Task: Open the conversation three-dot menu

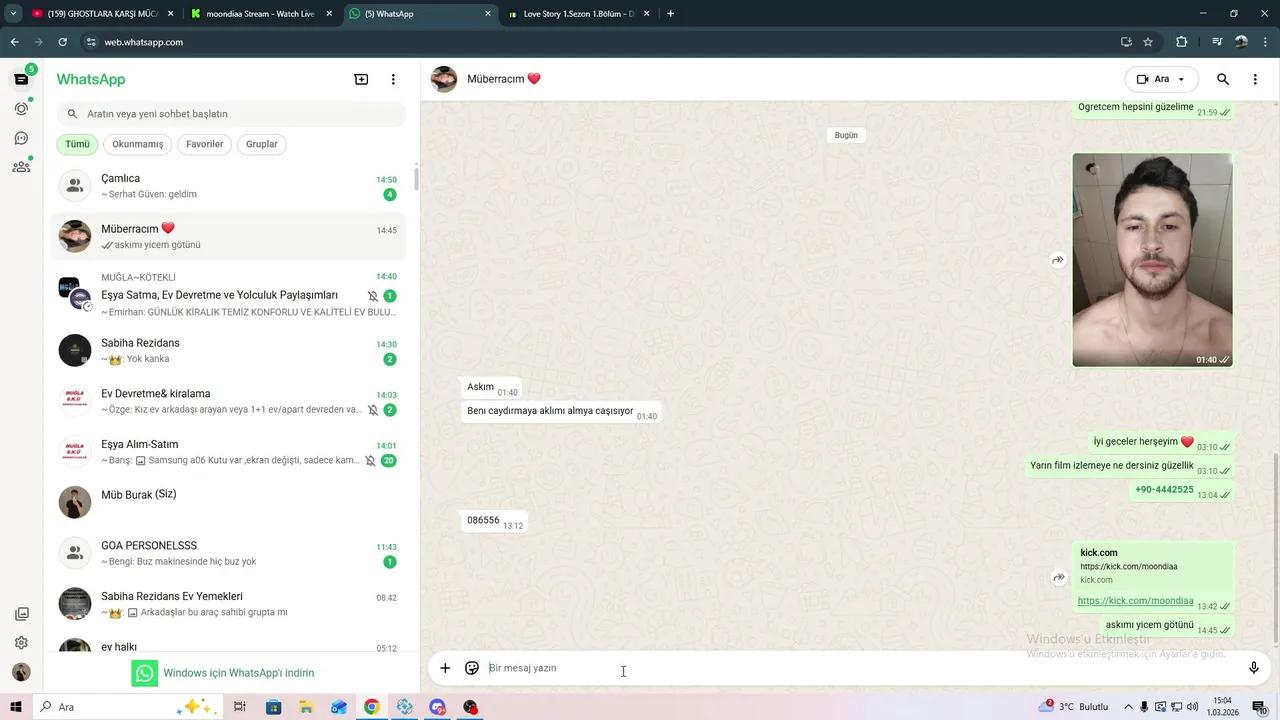Action: click(x=1255, y=79)
